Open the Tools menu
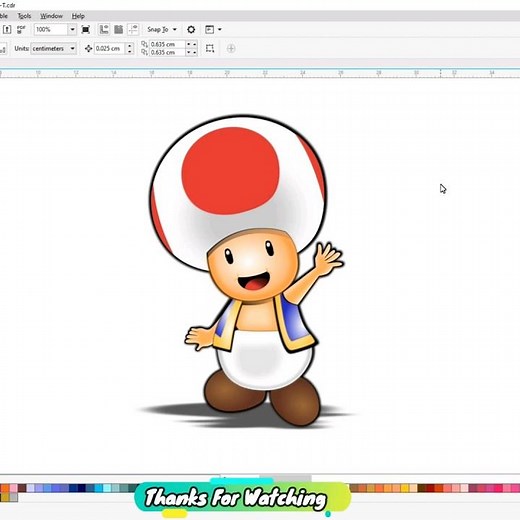The width and height of the screenshot is (520, 520). (x=24, y=16)
